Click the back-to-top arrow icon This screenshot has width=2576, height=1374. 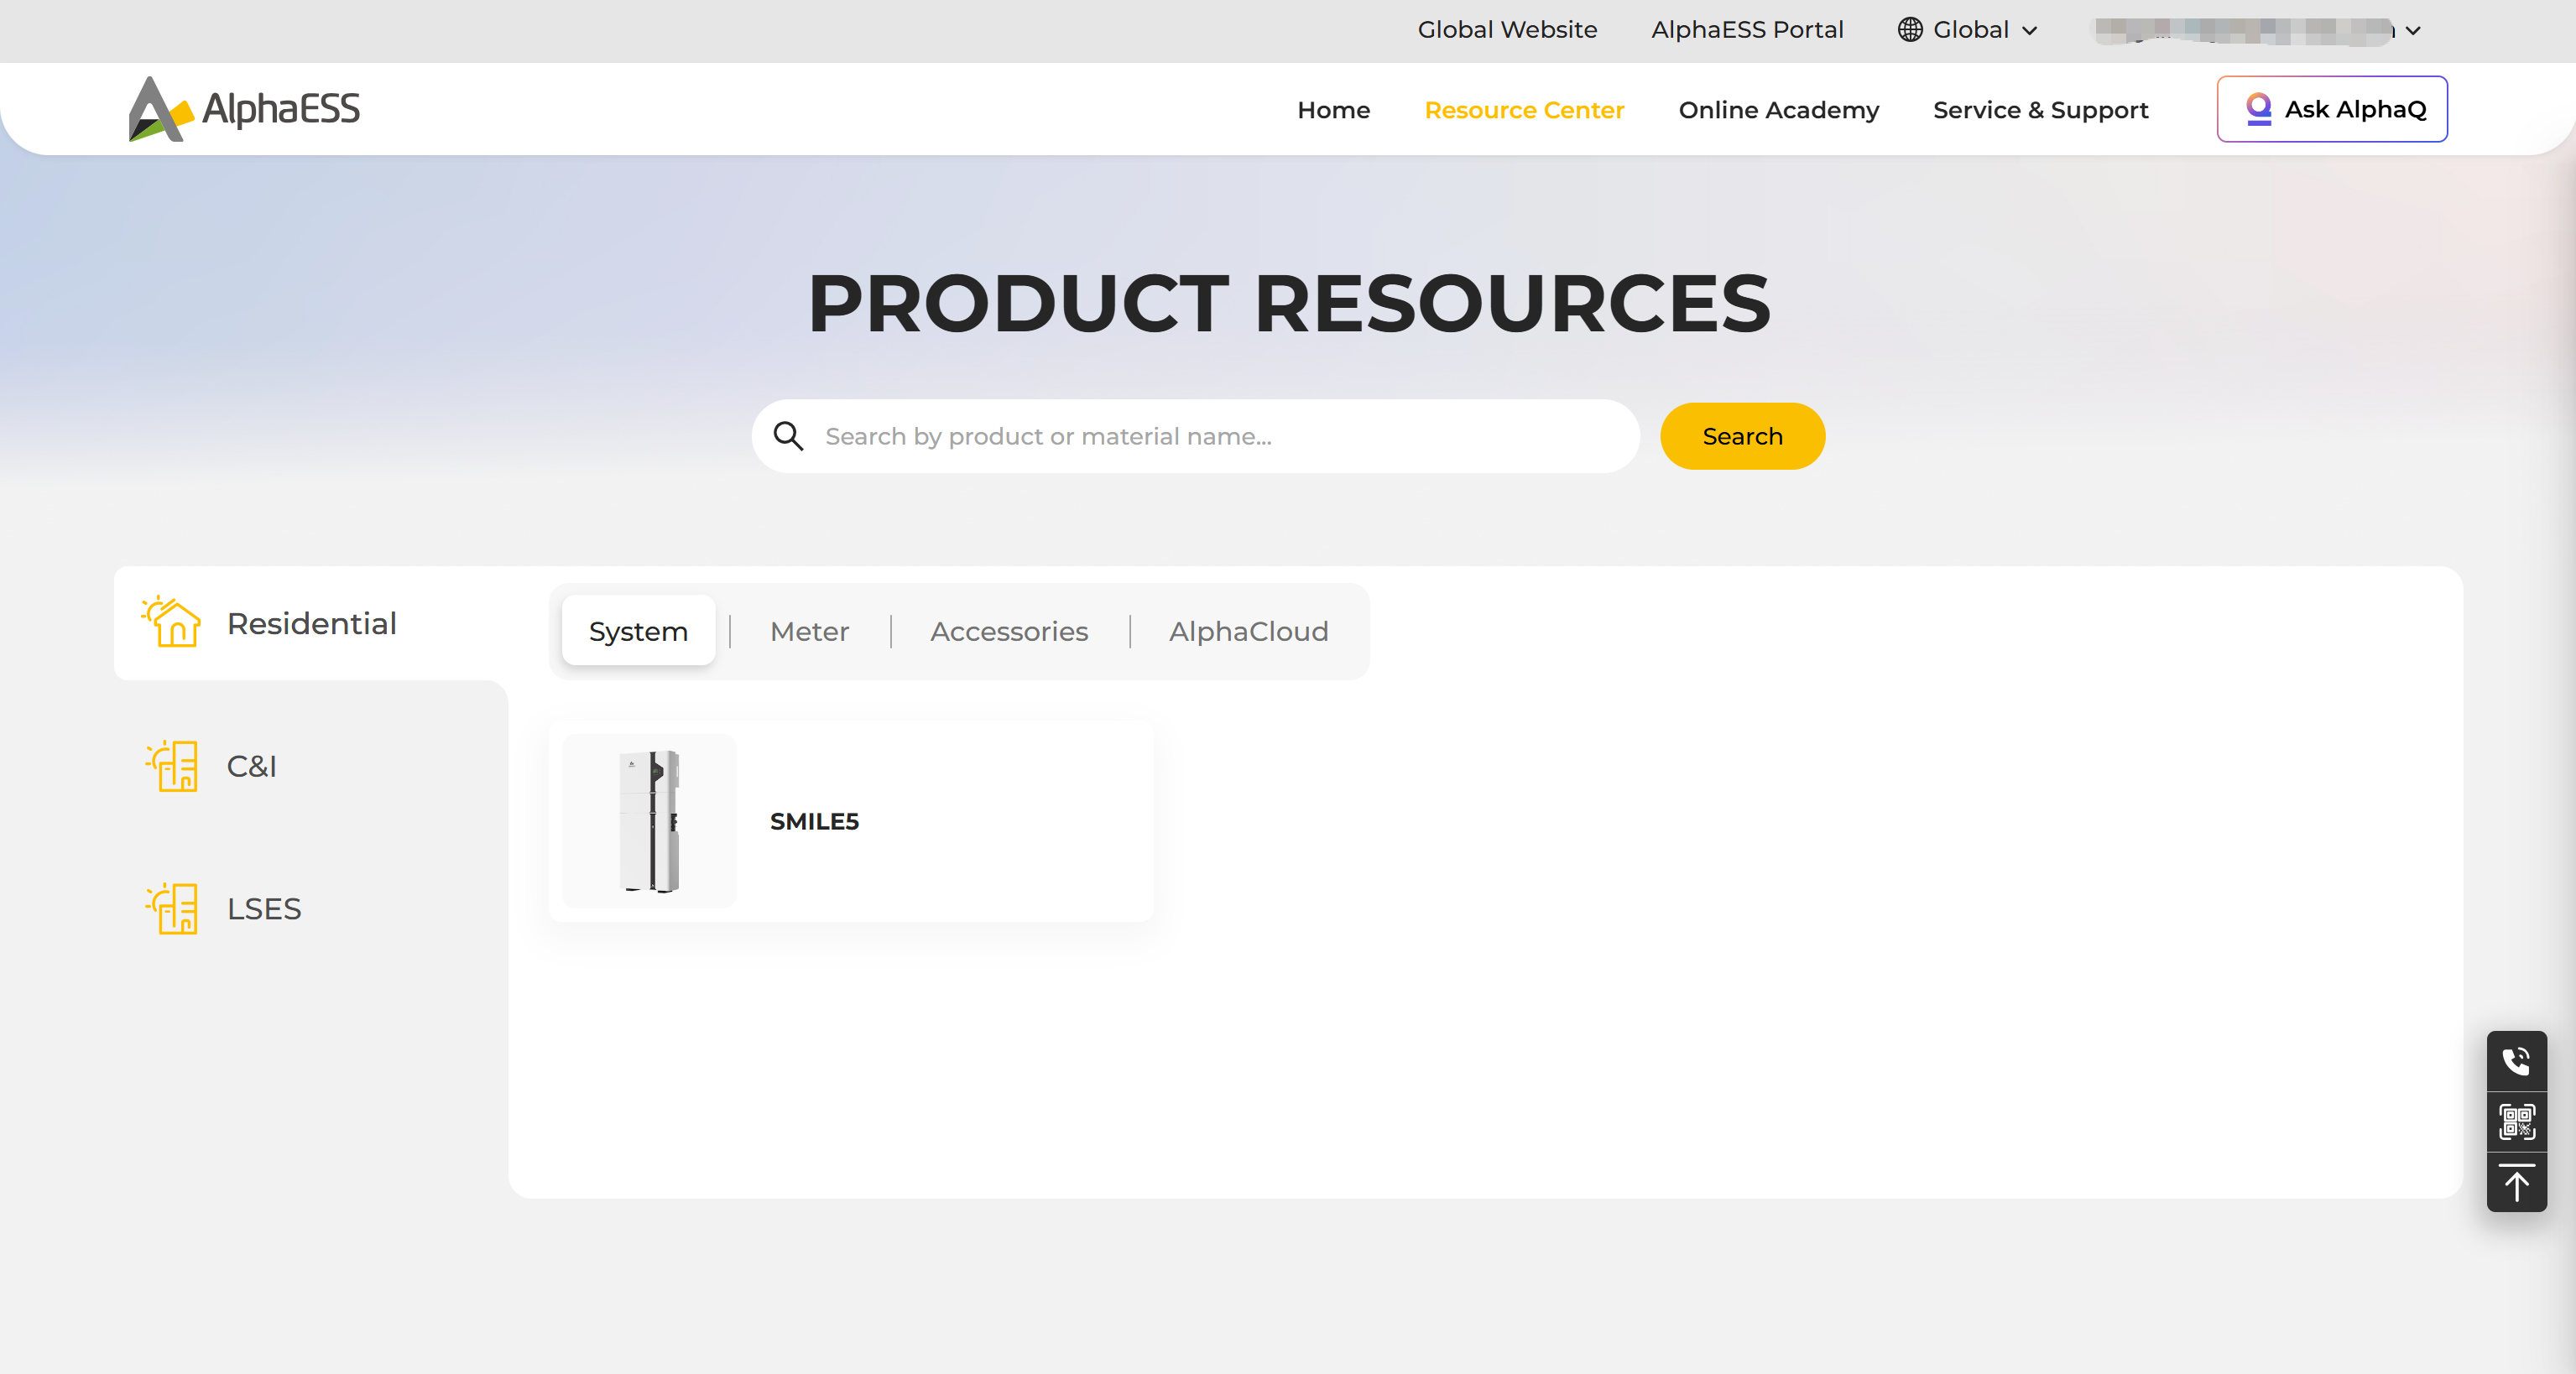pyautogui.click(x=2516, y=1183)
